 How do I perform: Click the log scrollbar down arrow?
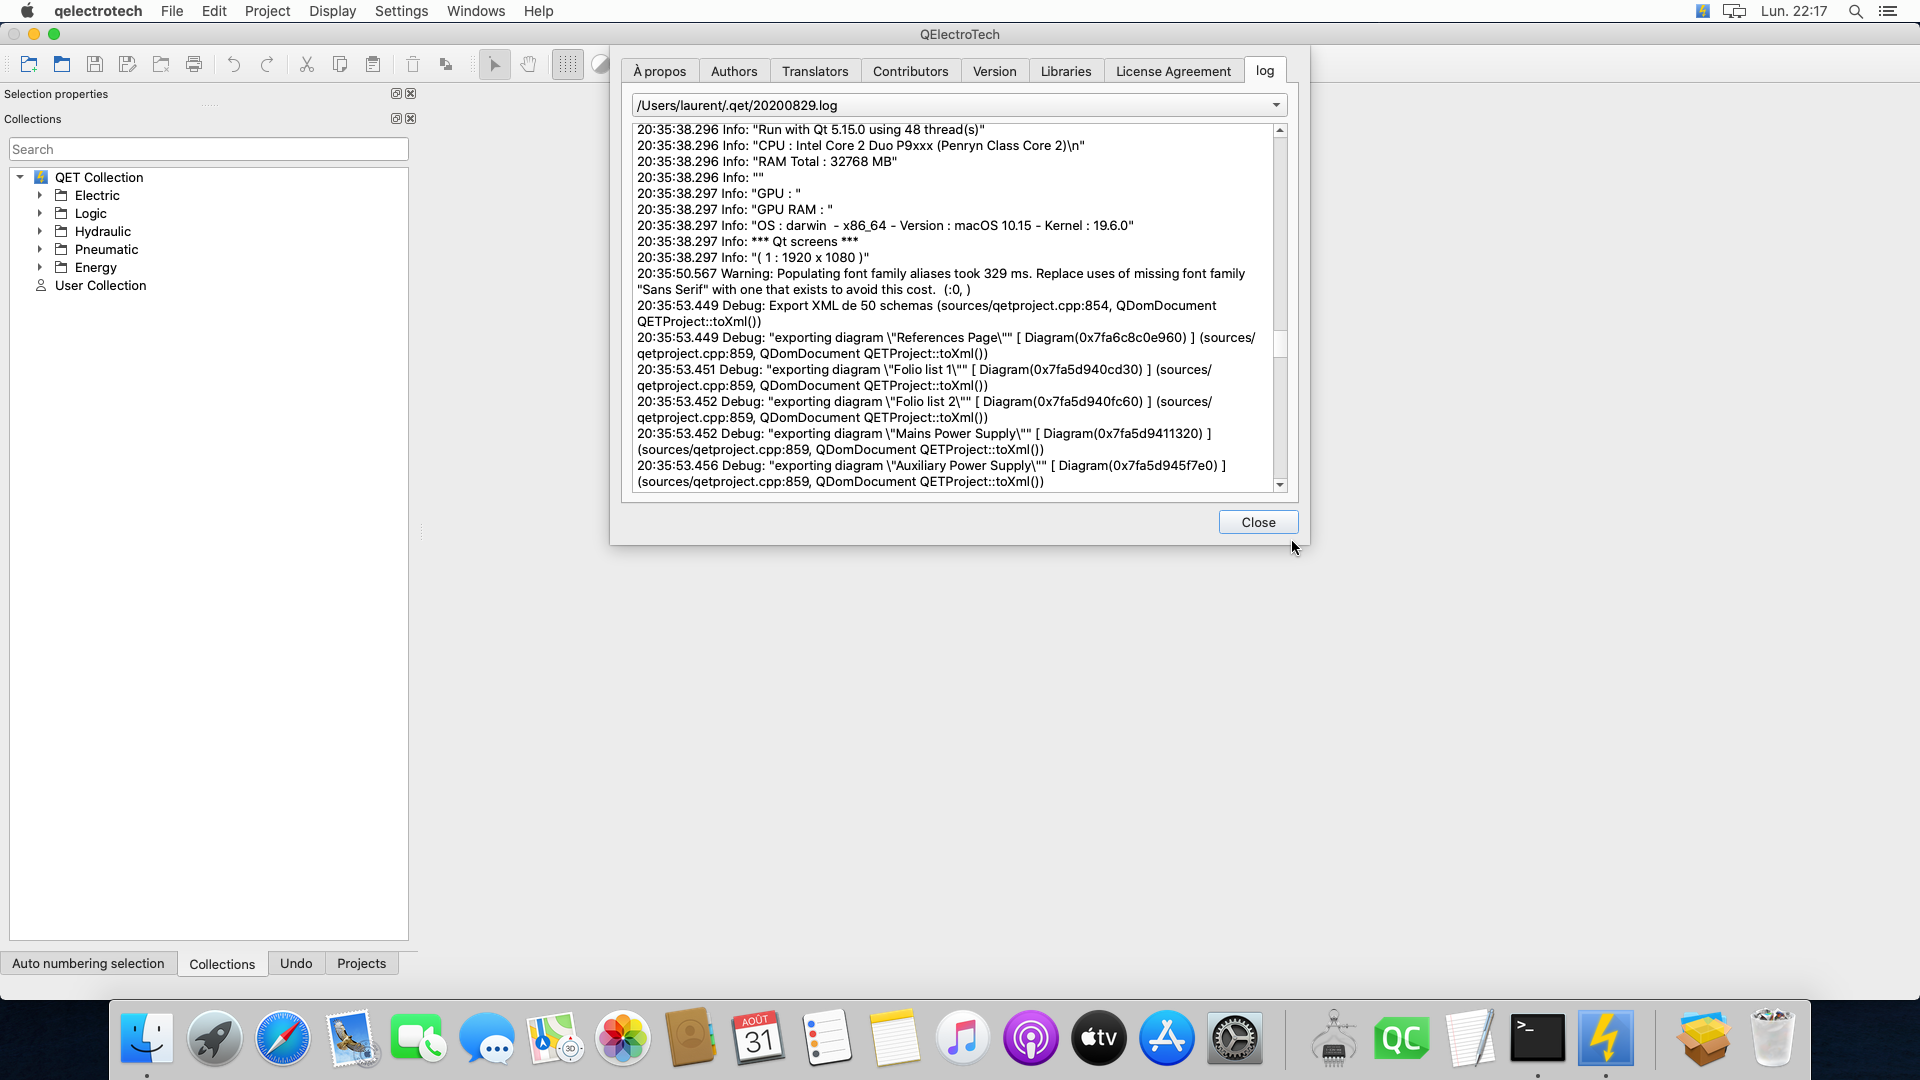point(1280,485)
